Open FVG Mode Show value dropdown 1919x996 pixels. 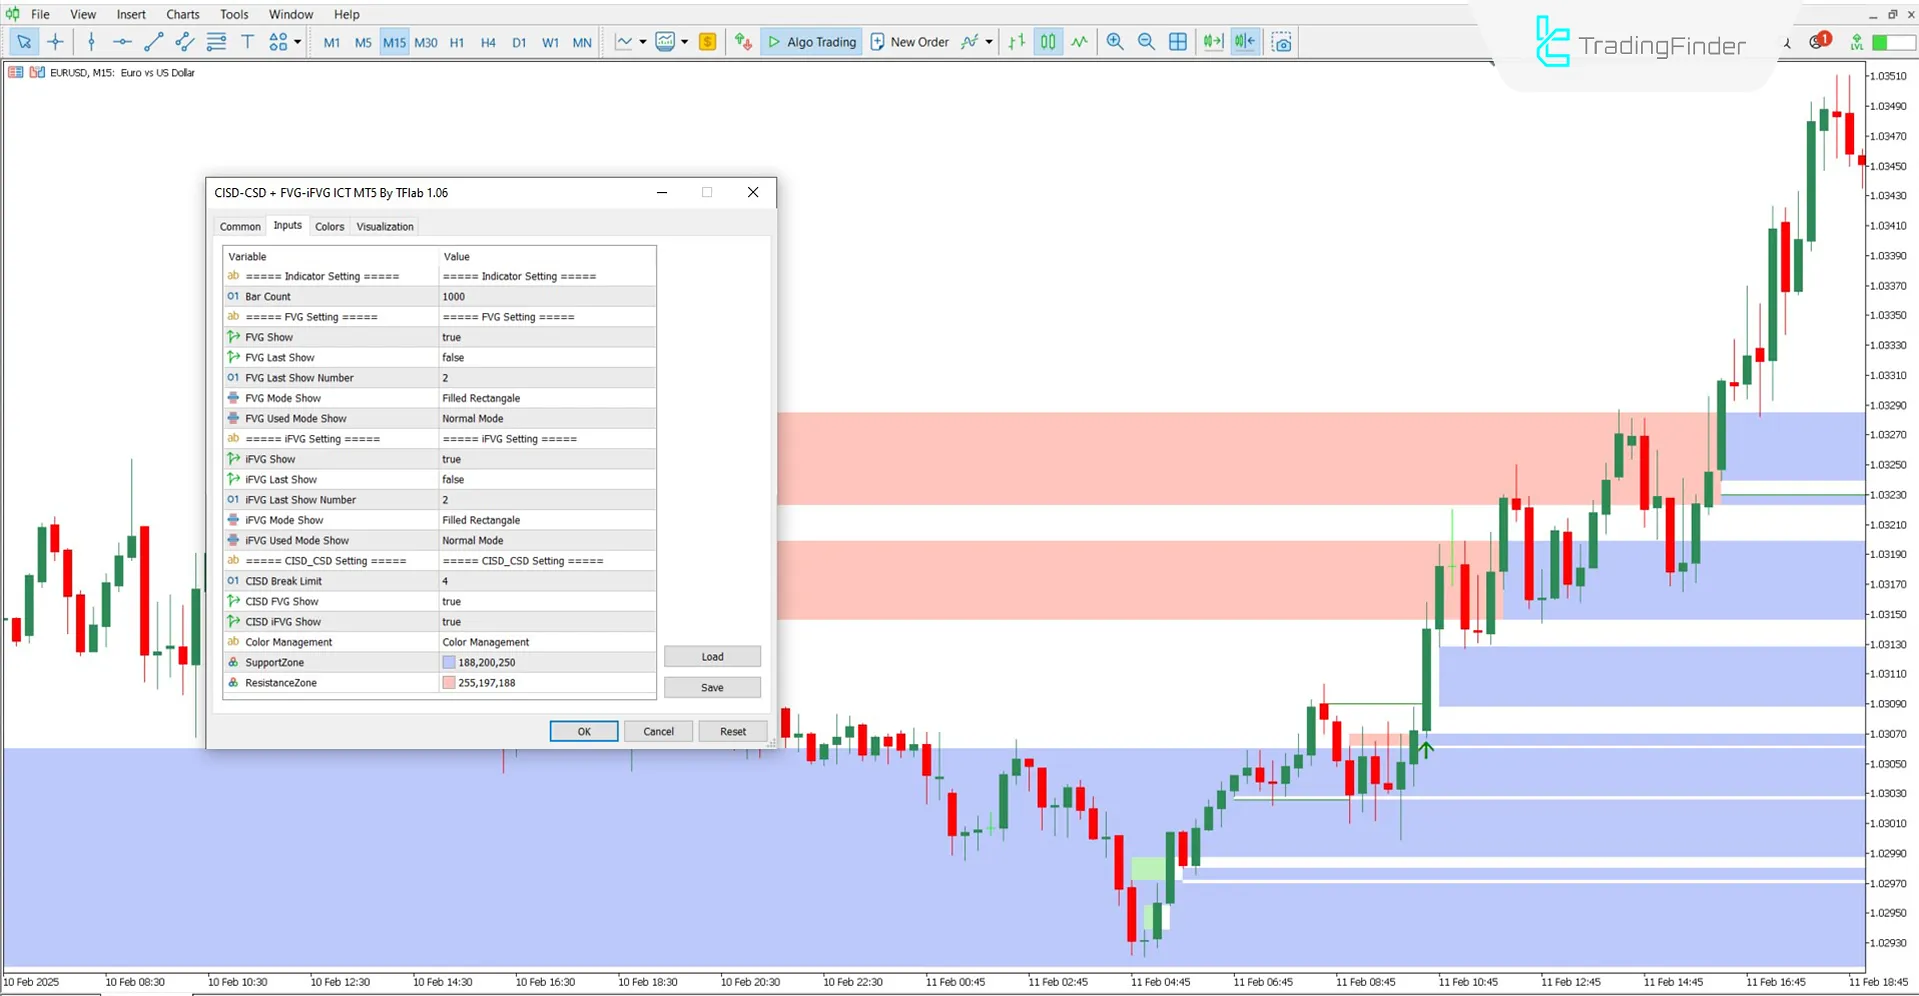point(547,397)
